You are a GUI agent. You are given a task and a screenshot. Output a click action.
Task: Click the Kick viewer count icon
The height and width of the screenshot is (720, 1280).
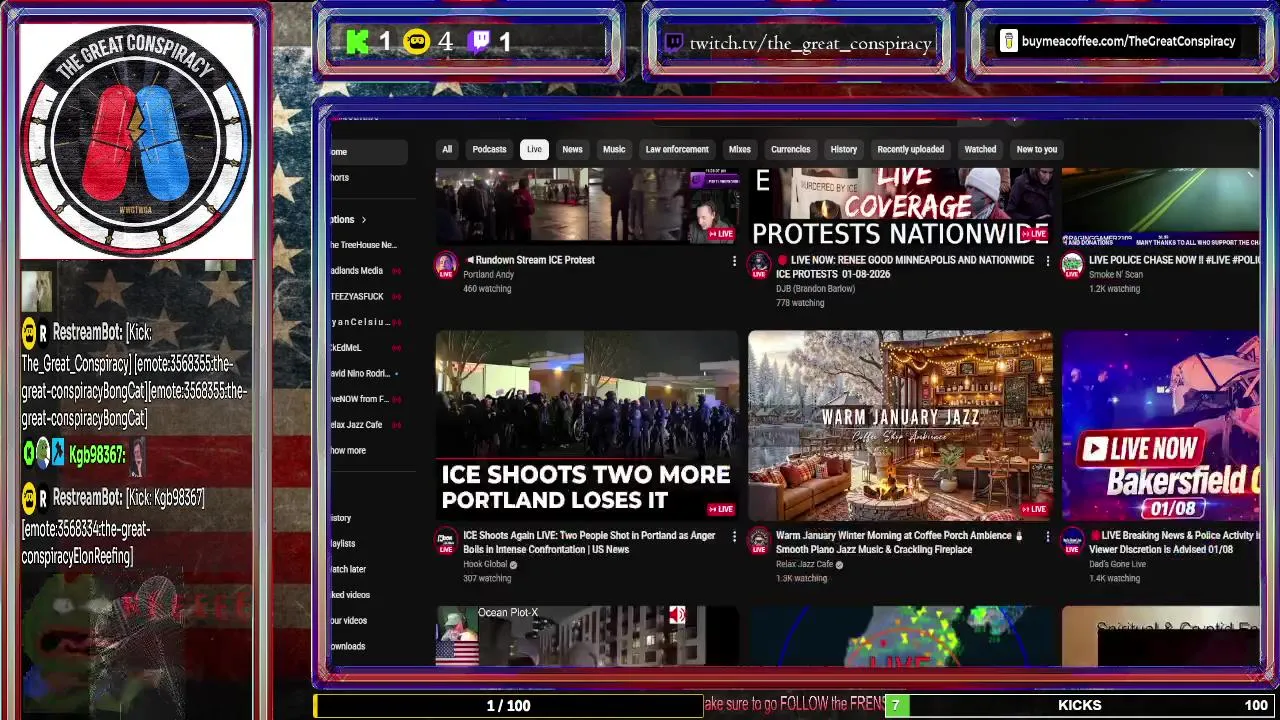tap(357, 41)
